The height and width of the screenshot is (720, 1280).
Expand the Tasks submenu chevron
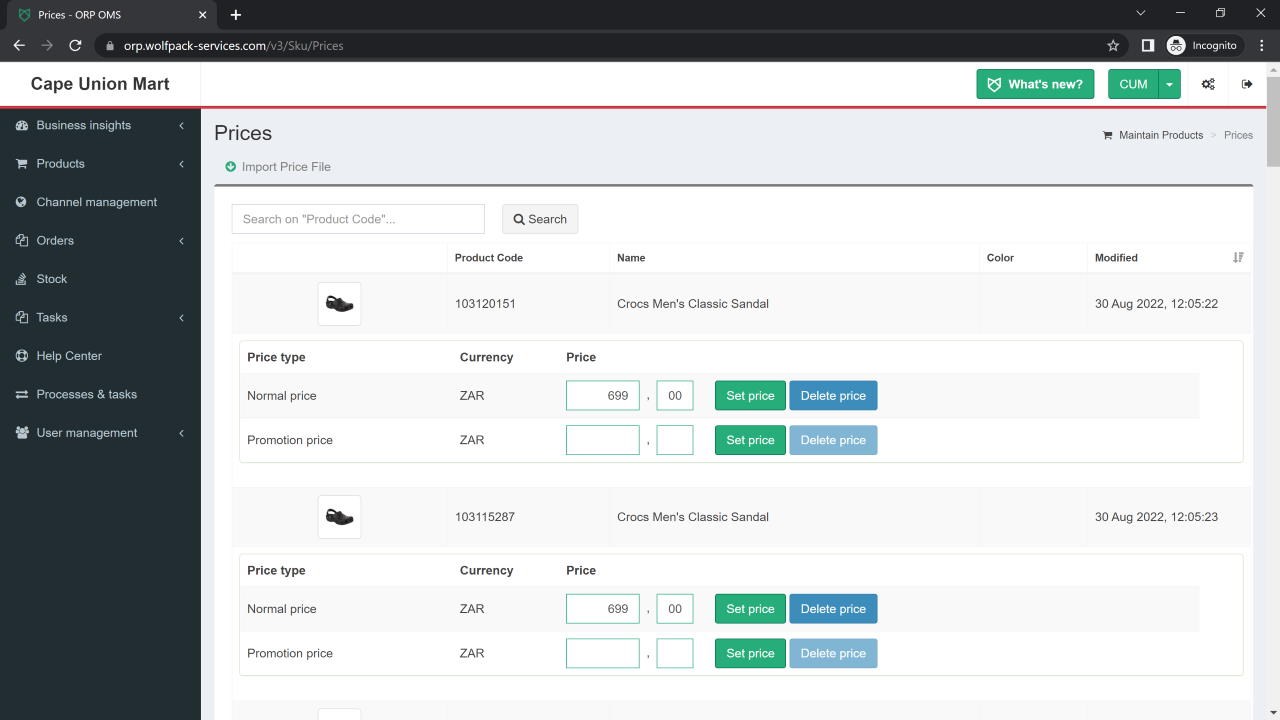[x=181, y=318]
